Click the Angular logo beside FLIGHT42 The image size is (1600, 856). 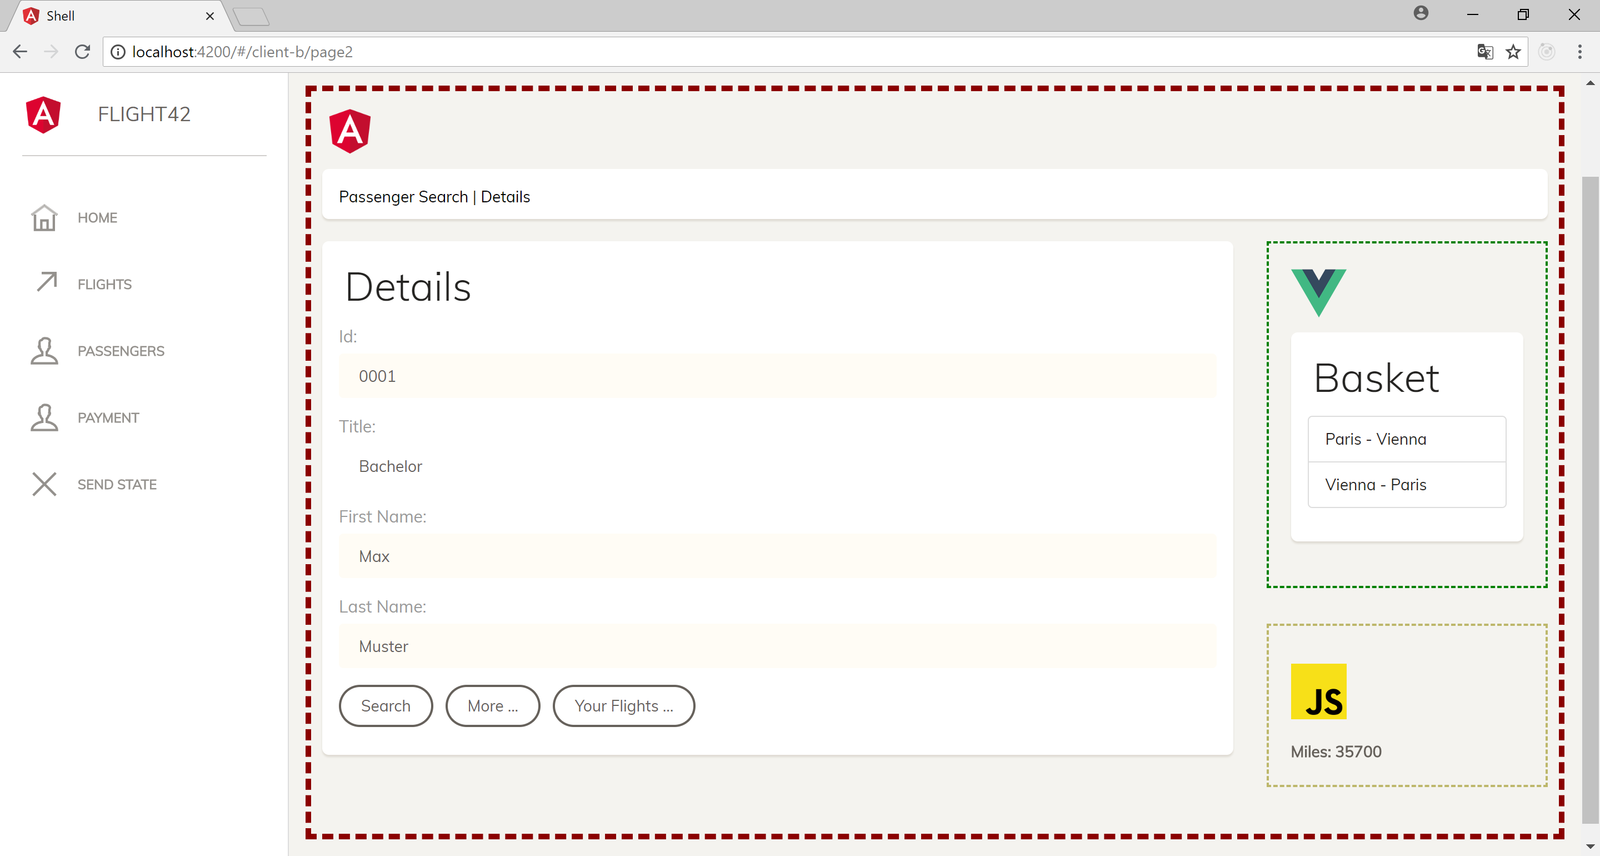(43, 115)
